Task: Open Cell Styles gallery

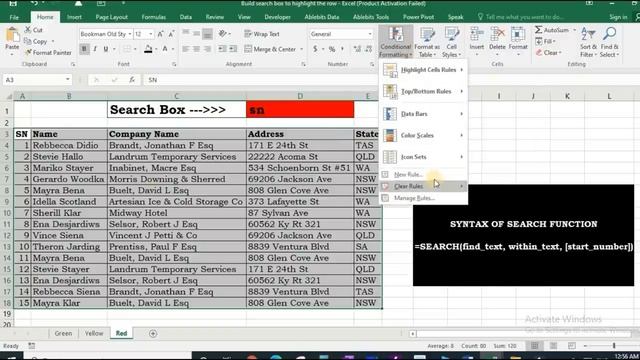Action: pyautogui.click(x=451, y=42)
